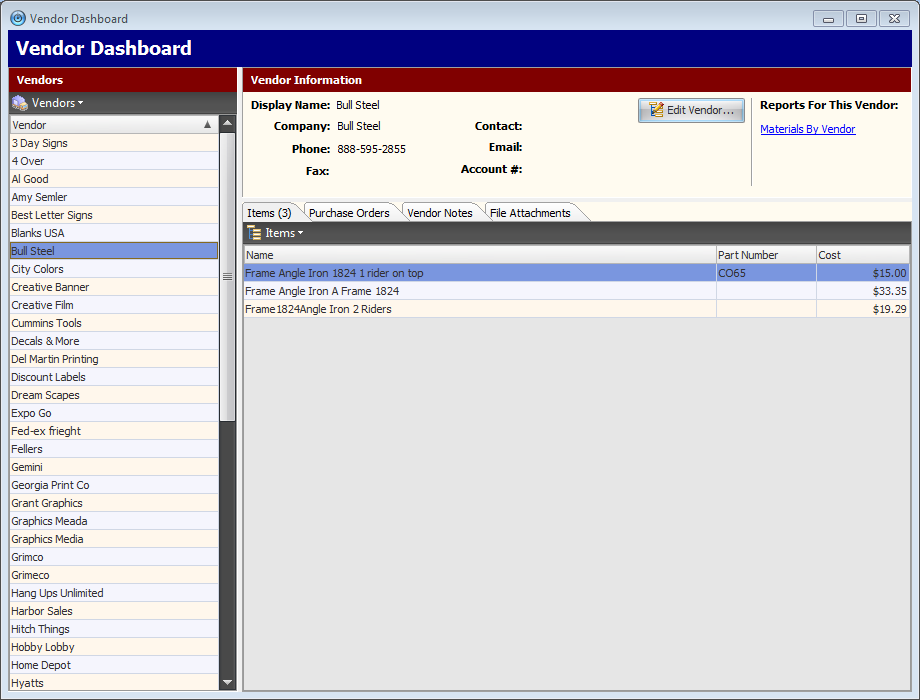Switch to the Purchase Orders tab
920x700 pixels.
(x=349, y=213)
